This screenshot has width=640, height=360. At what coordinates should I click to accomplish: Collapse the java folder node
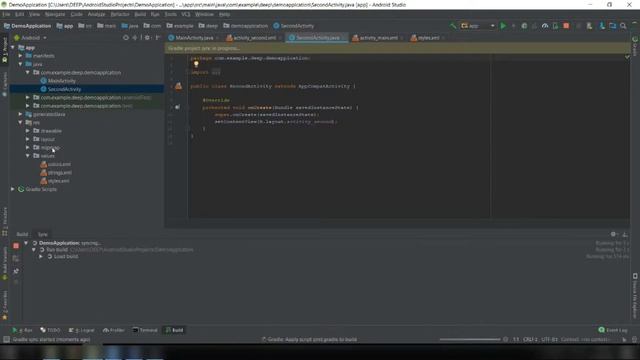coord(20,64)
